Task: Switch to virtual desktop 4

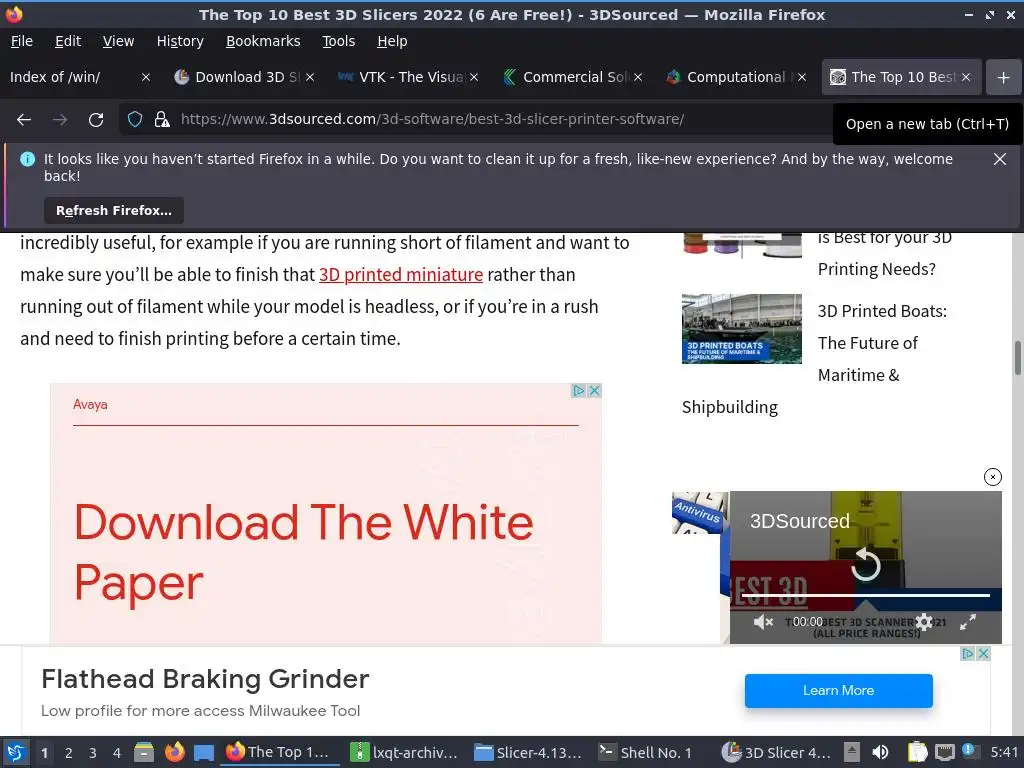Action: [x=117, y=753]
